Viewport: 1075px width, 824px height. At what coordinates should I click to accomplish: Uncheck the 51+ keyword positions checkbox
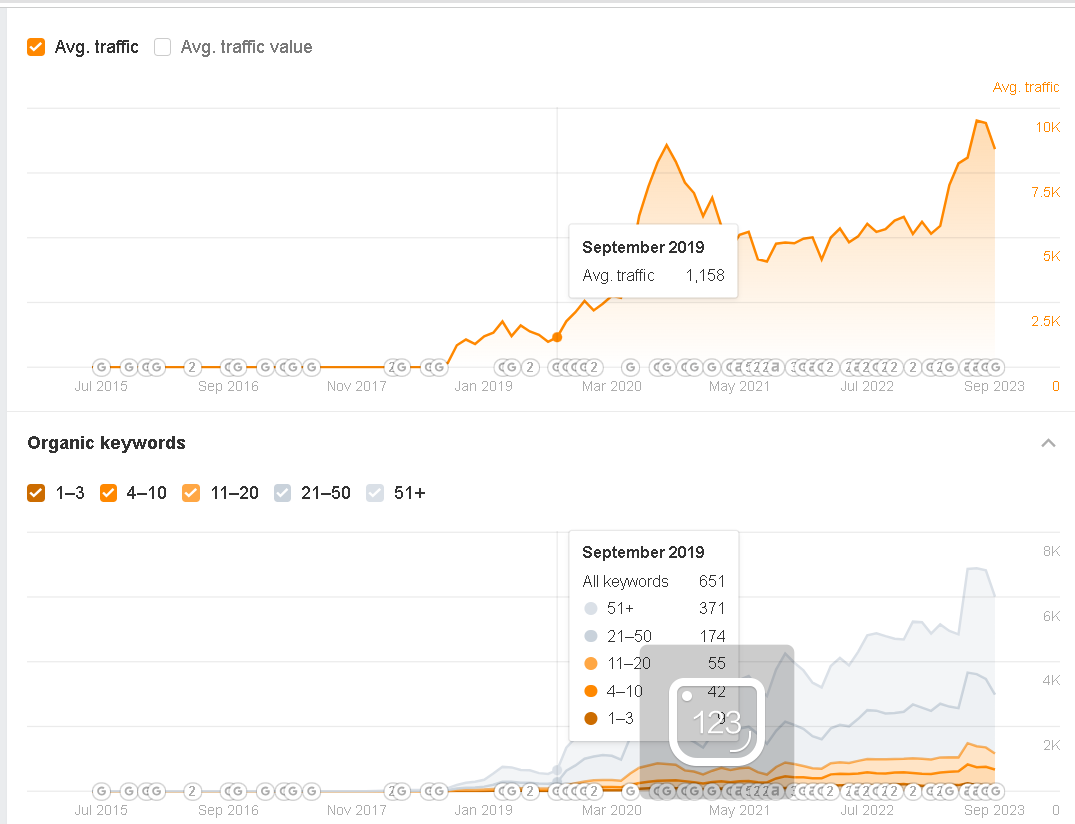[375, 493]
